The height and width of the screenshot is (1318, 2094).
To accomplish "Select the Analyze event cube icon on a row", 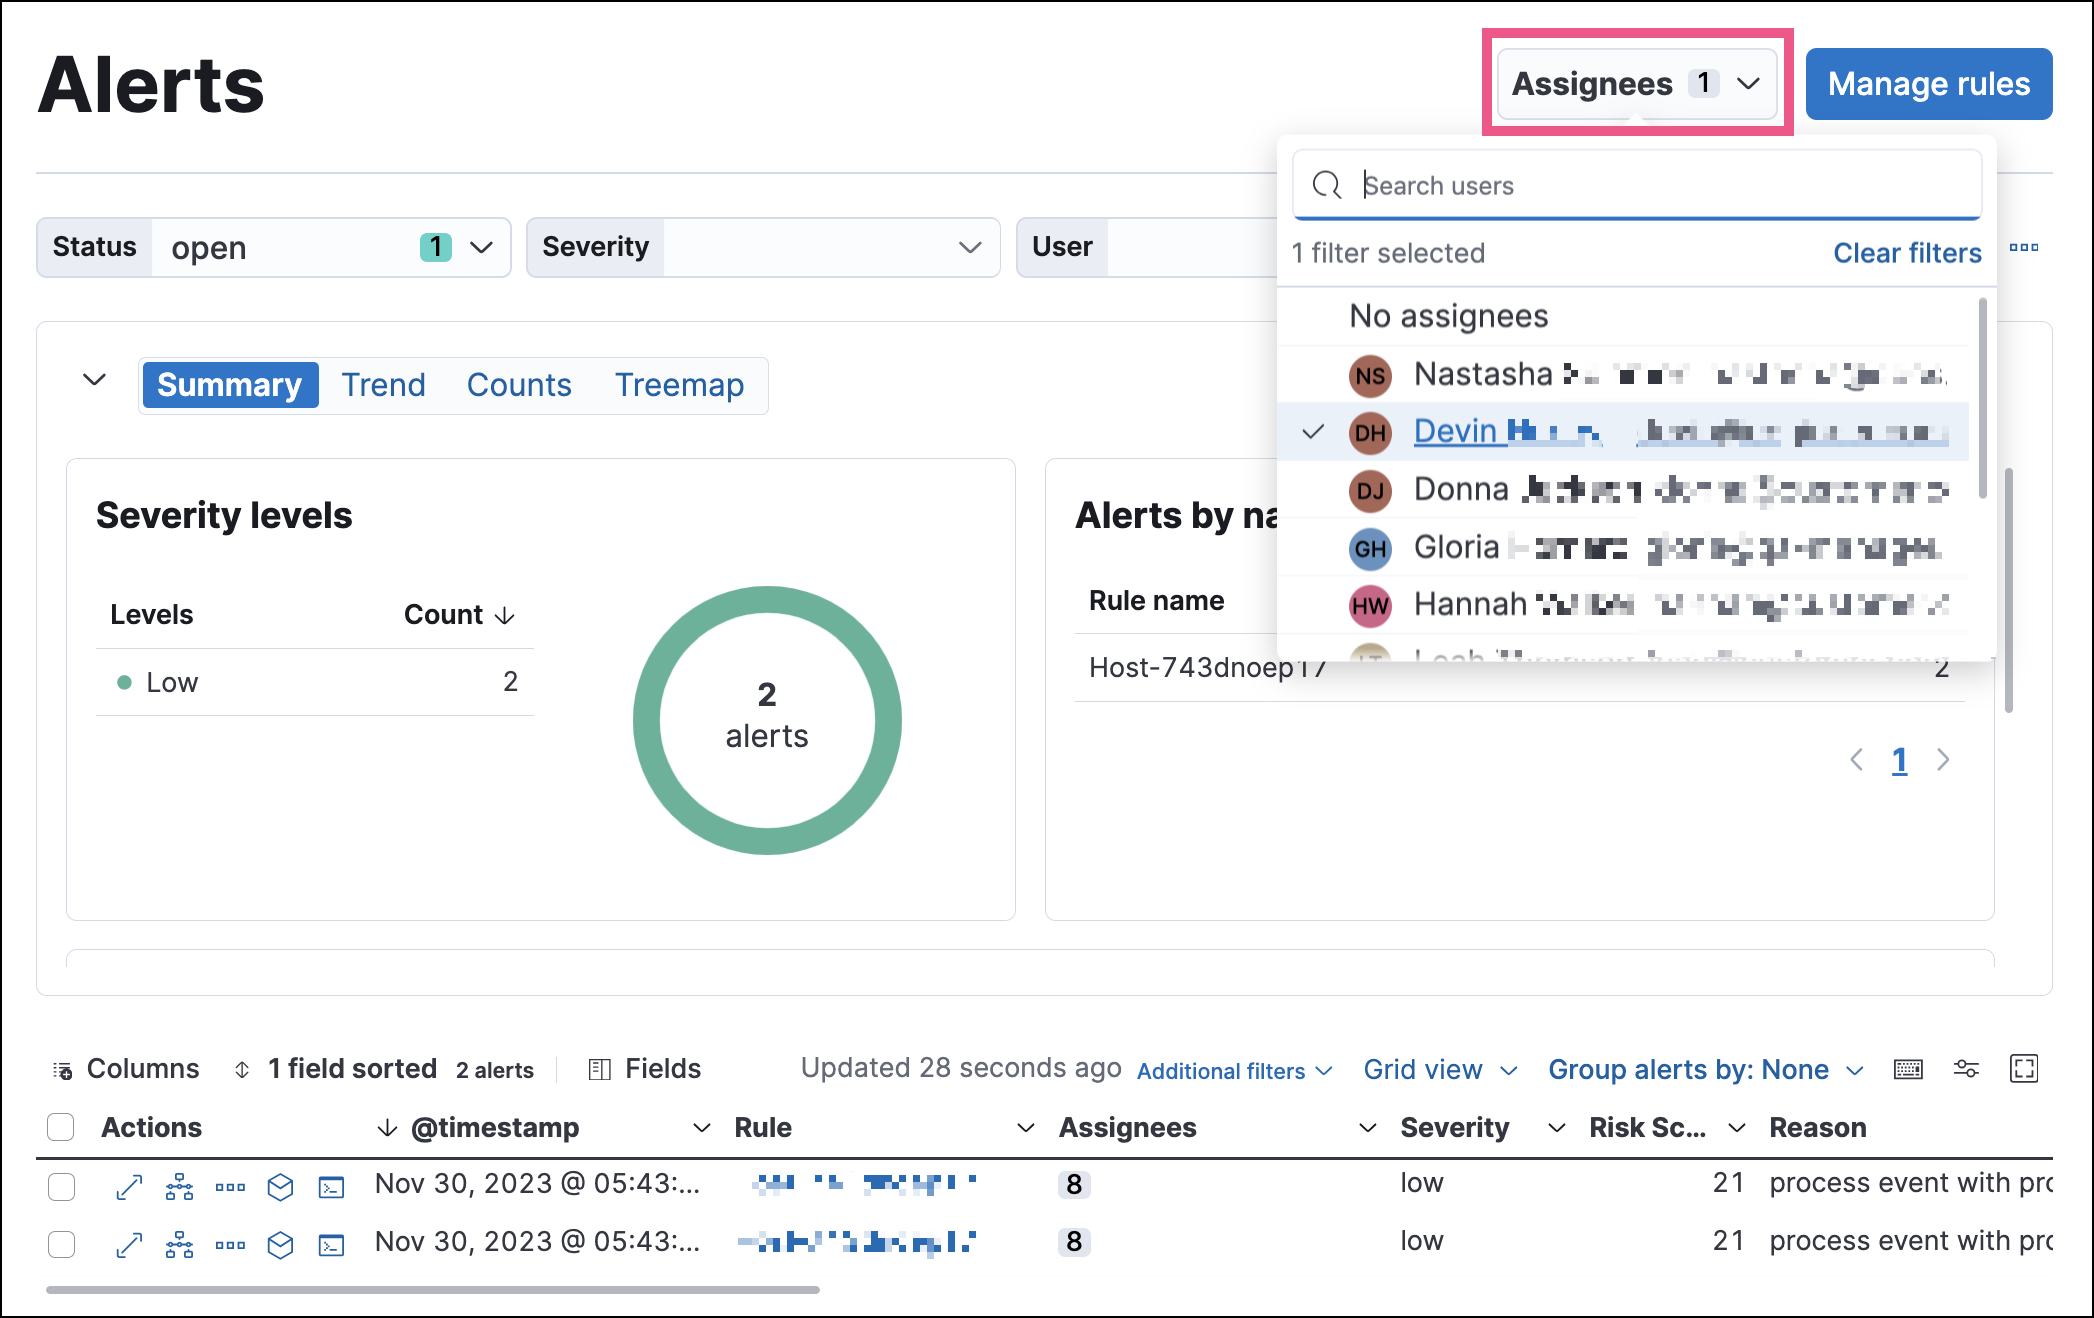I will pos(280,1186).
